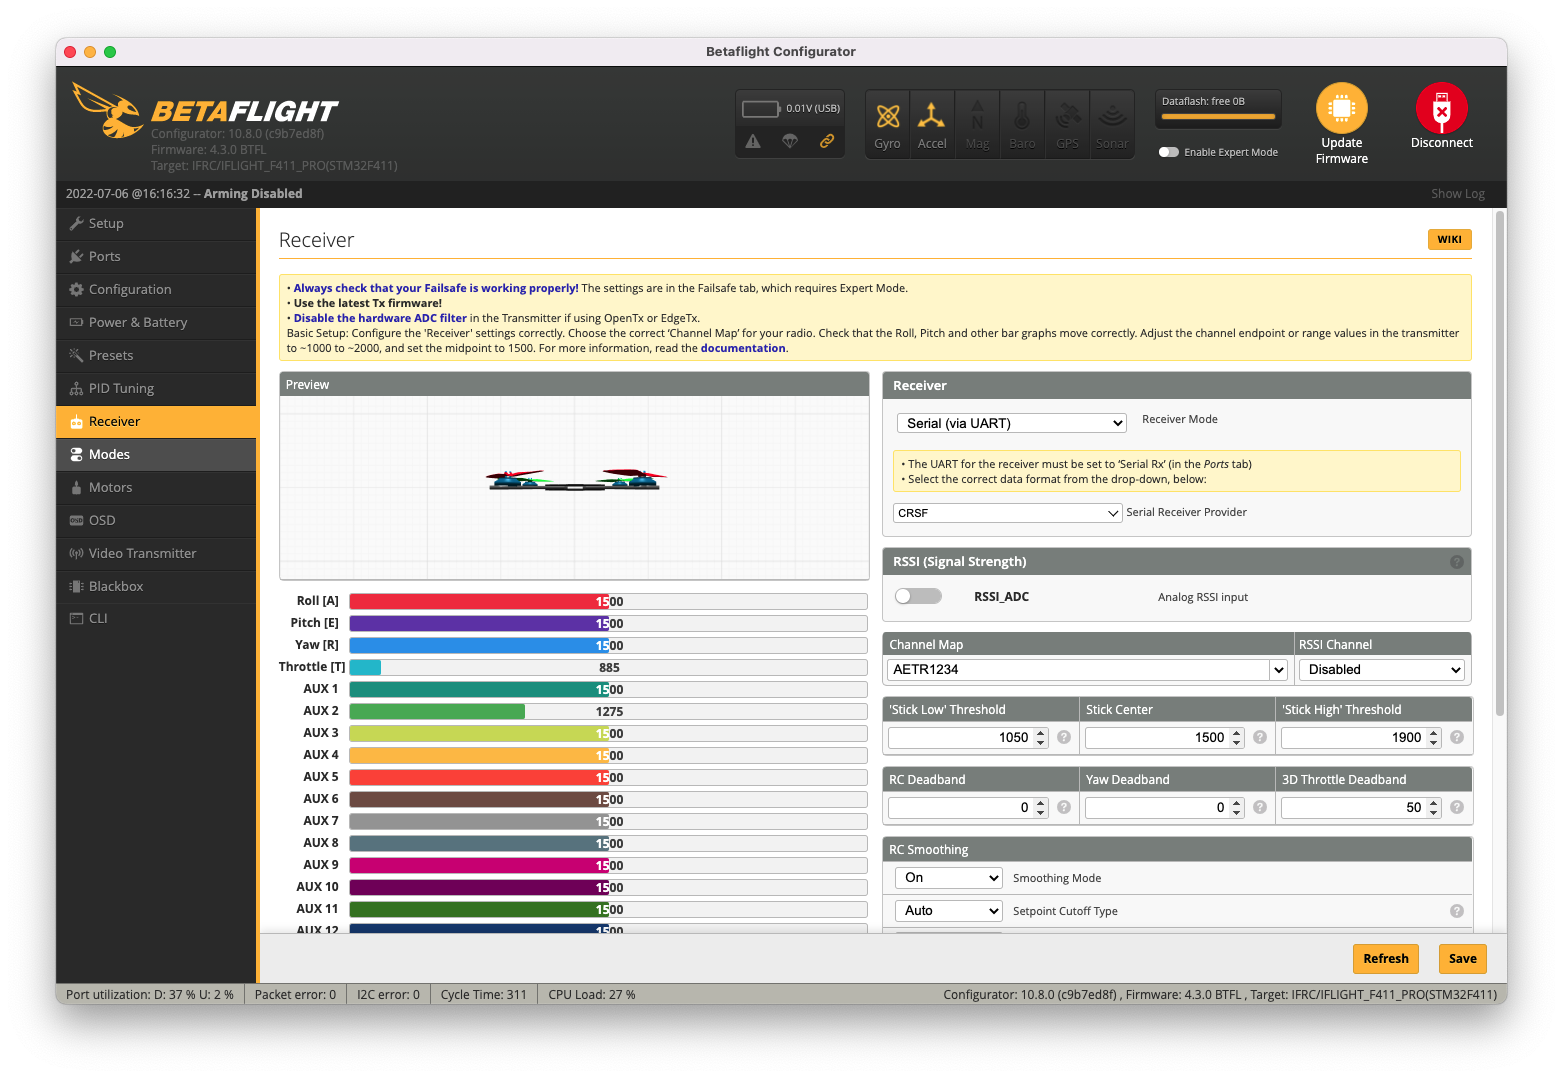Click the Dataflash free 0B indicator
Screen dimensions: 1563x1078
click(1217, 108)
